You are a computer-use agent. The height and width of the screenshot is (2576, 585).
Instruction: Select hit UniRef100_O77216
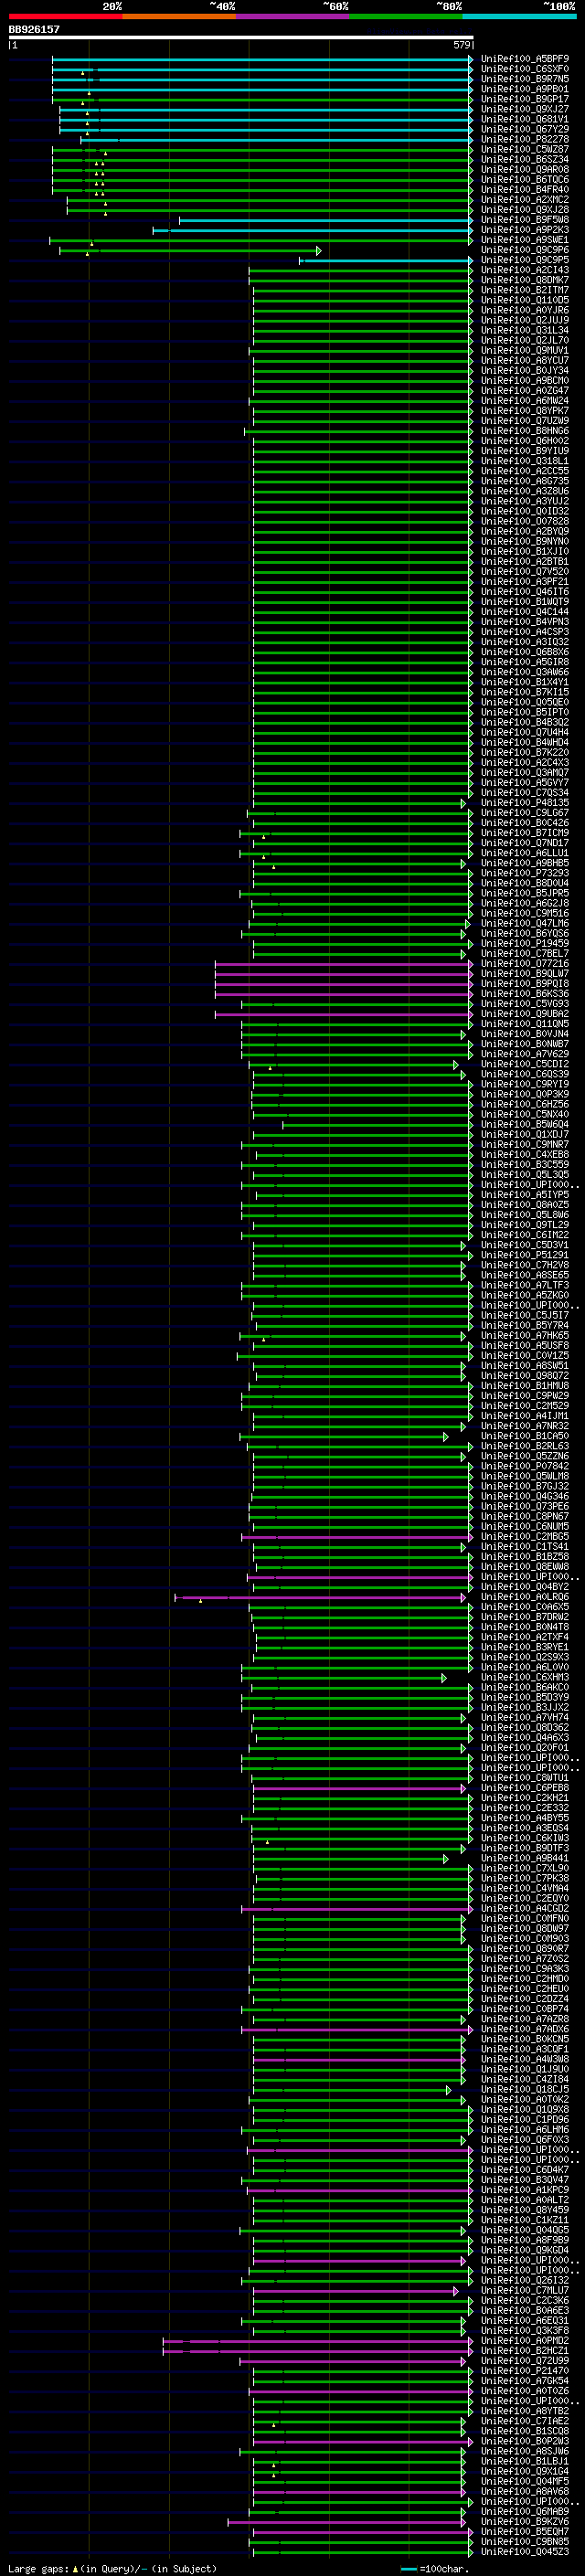tap(525, 963)
